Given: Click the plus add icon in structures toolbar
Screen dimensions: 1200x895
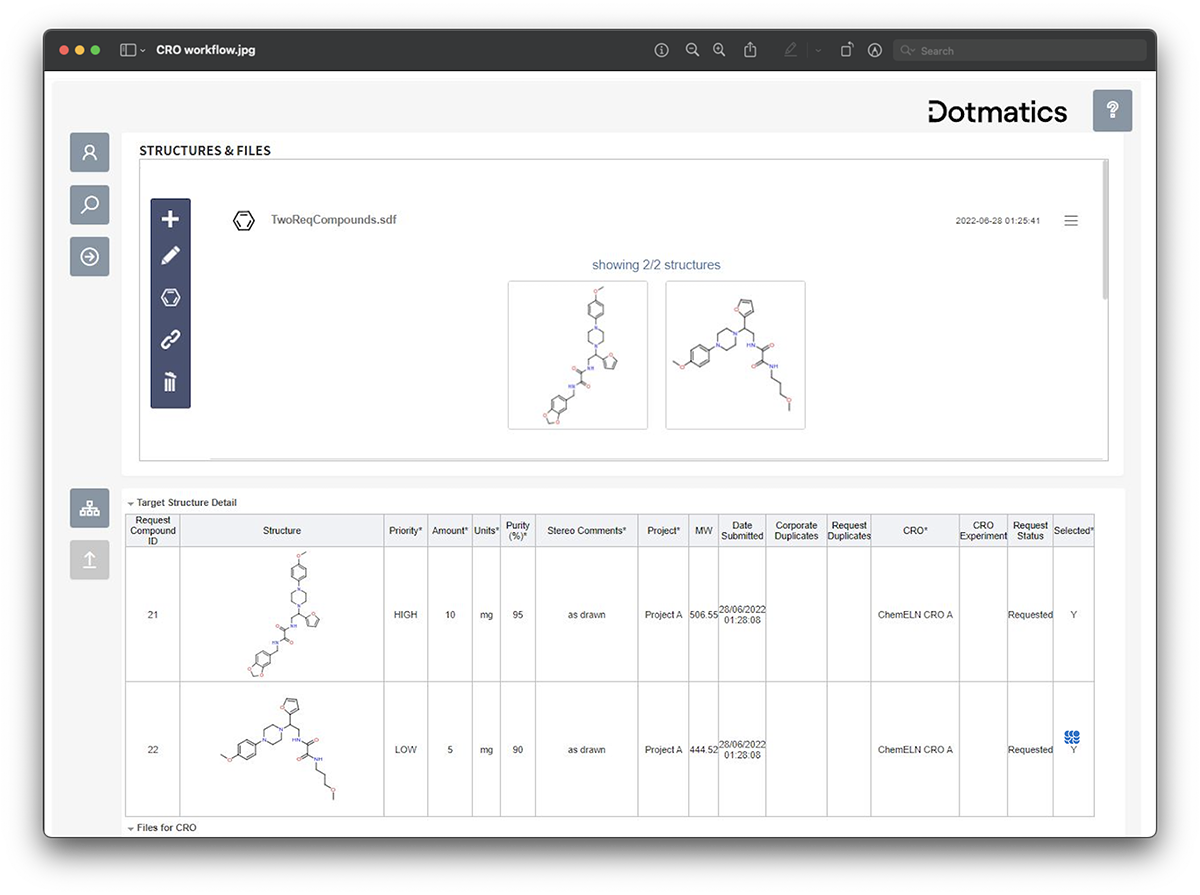Looking at the screenshot, I should coord(170,219).
